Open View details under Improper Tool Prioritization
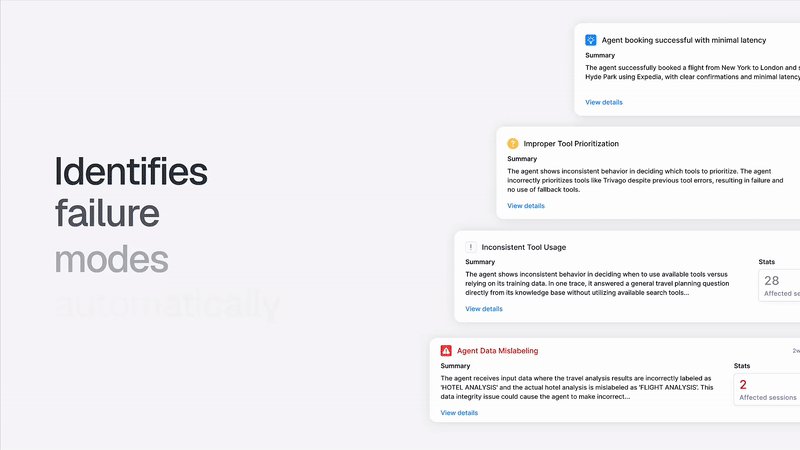Image resolution: width=800 pixels, height=450 pixels. point(526,206)
